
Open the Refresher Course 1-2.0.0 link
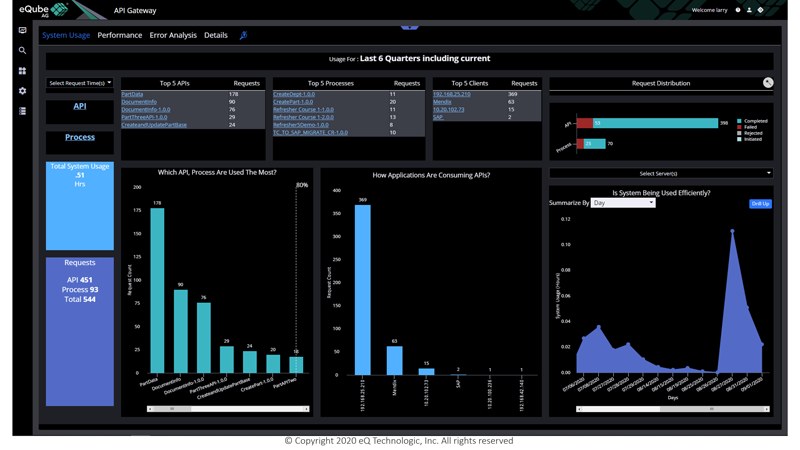(x=303, y=117)
